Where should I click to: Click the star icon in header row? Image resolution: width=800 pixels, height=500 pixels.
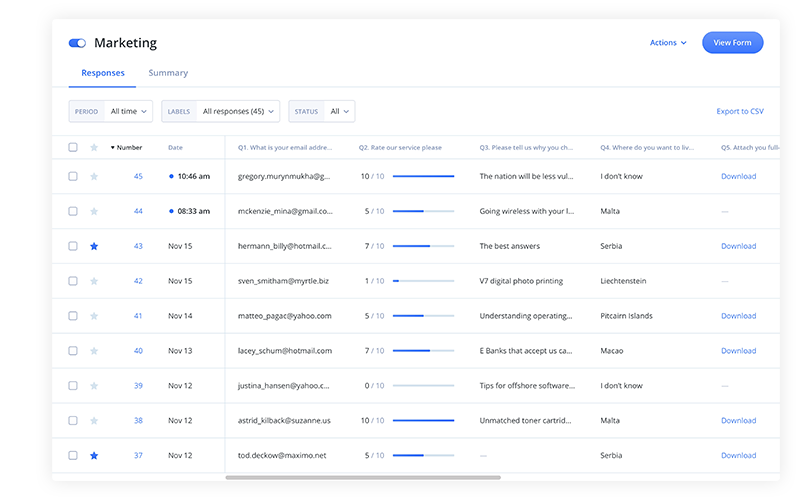click(94, 148)
